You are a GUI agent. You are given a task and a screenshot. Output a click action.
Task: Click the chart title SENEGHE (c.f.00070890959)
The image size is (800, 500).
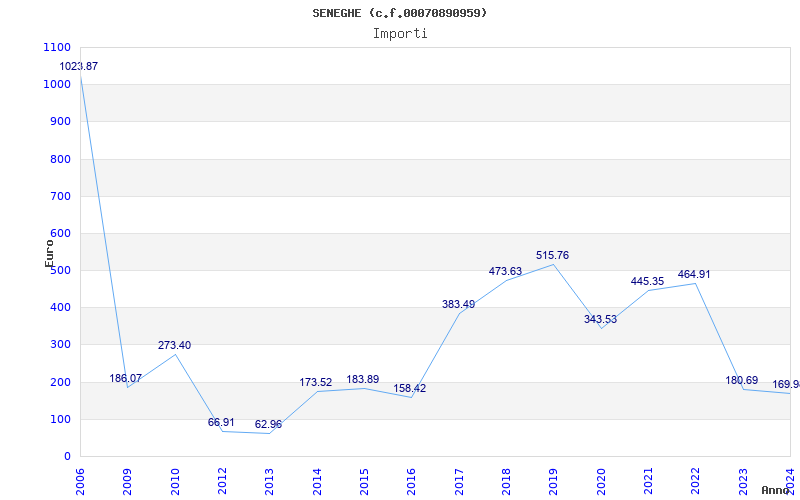[399, 13]
